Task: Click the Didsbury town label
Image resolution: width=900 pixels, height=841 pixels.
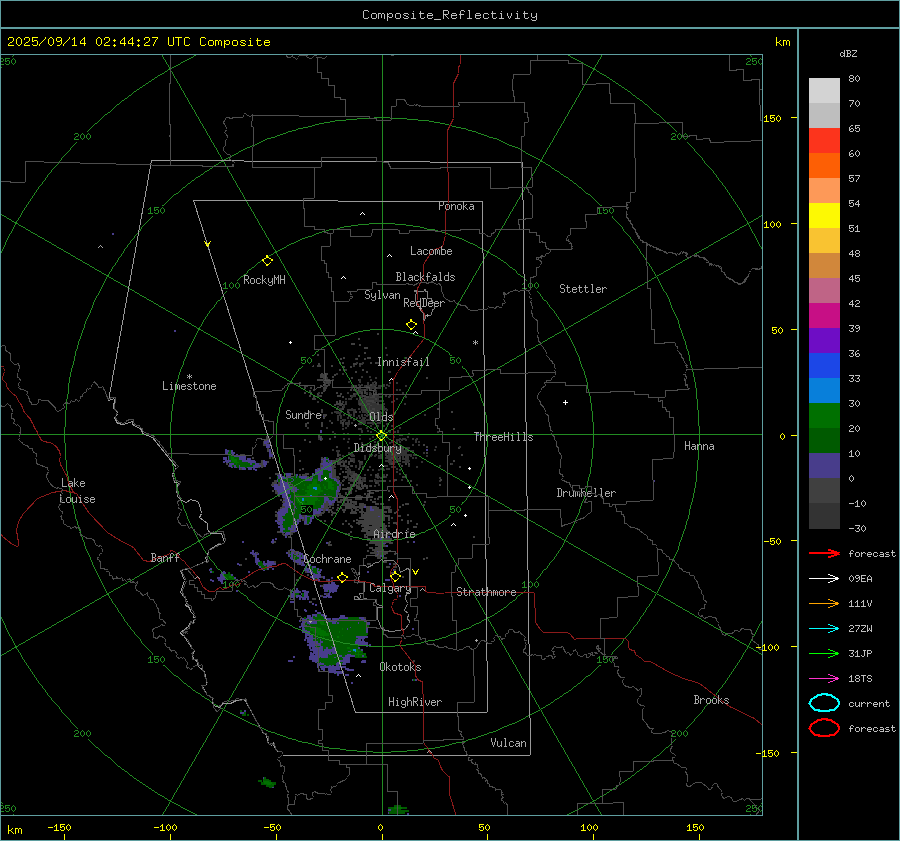Action: click(377, 448)
